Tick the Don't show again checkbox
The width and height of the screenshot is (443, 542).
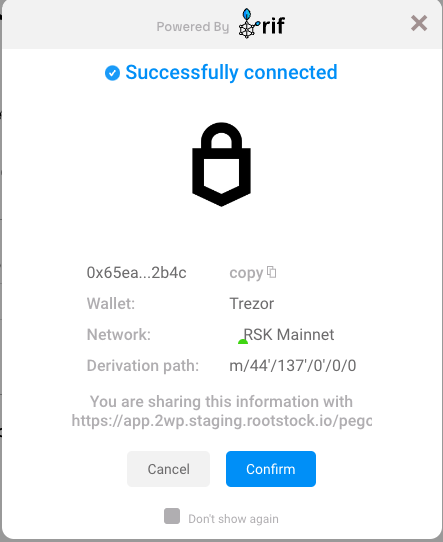coord(172,516)
